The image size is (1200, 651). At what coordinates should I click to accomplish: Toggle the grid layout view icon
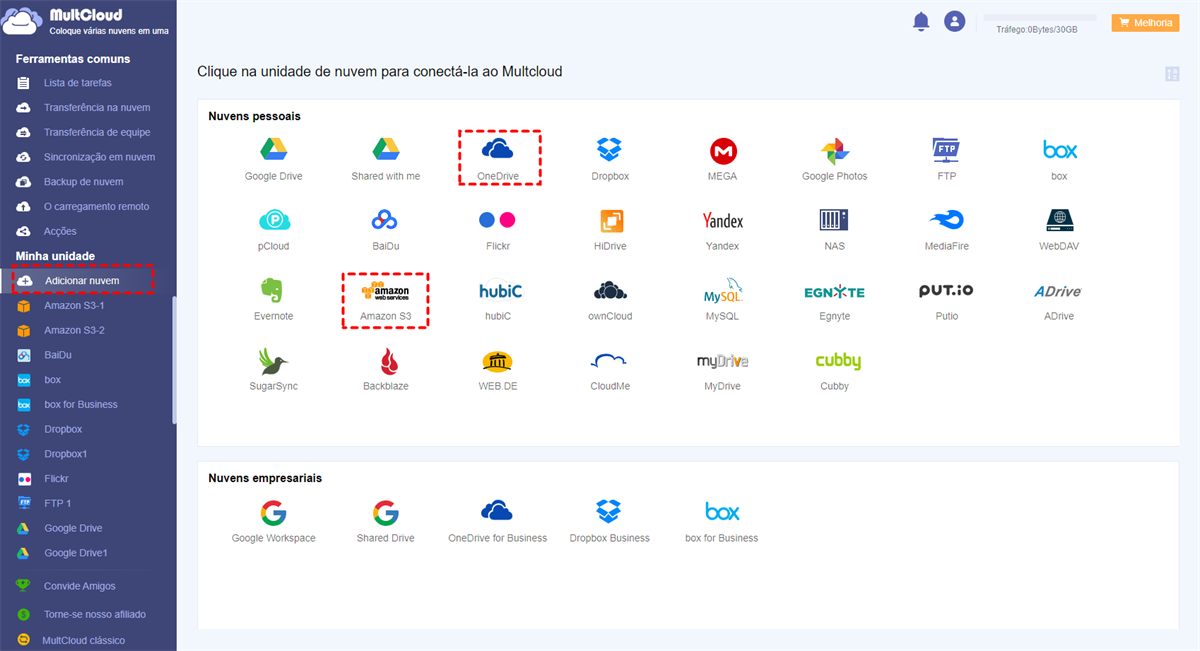[1172, 73]
